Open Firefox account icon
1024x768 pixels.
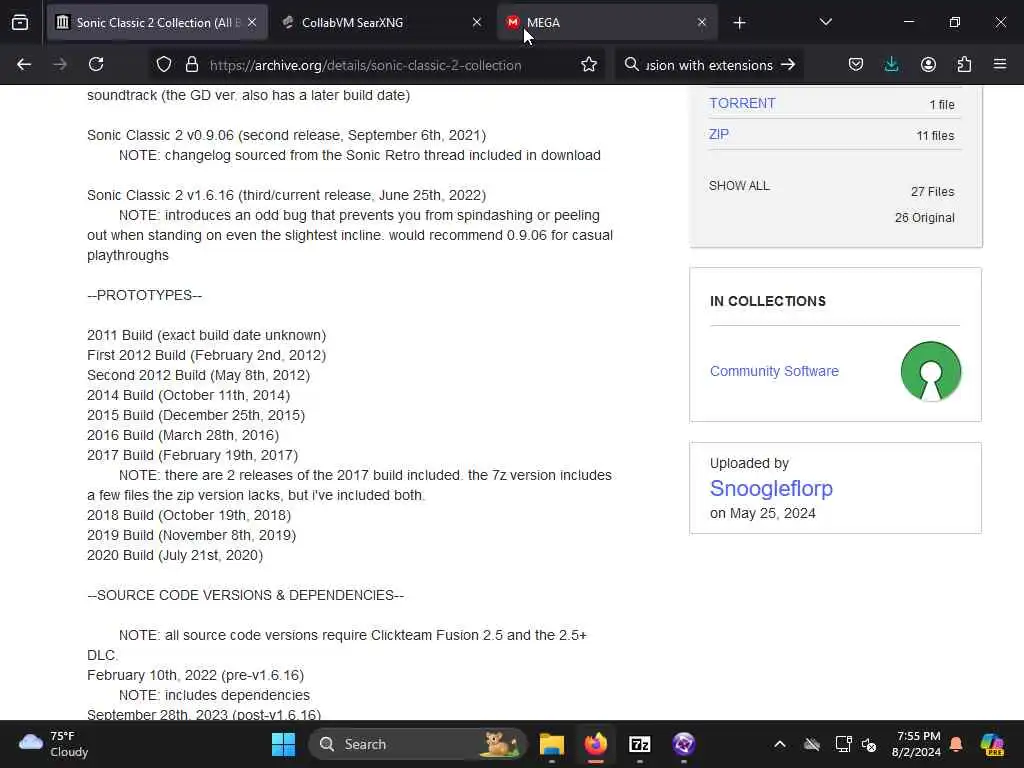[x=928, y=65]
